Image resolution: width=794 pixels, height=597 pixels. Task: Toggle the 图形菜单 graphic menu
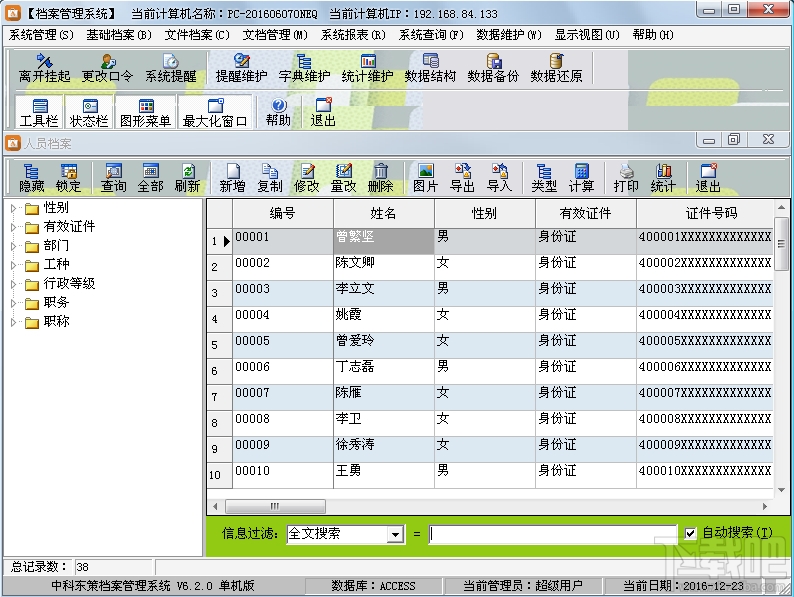point(145,112)
